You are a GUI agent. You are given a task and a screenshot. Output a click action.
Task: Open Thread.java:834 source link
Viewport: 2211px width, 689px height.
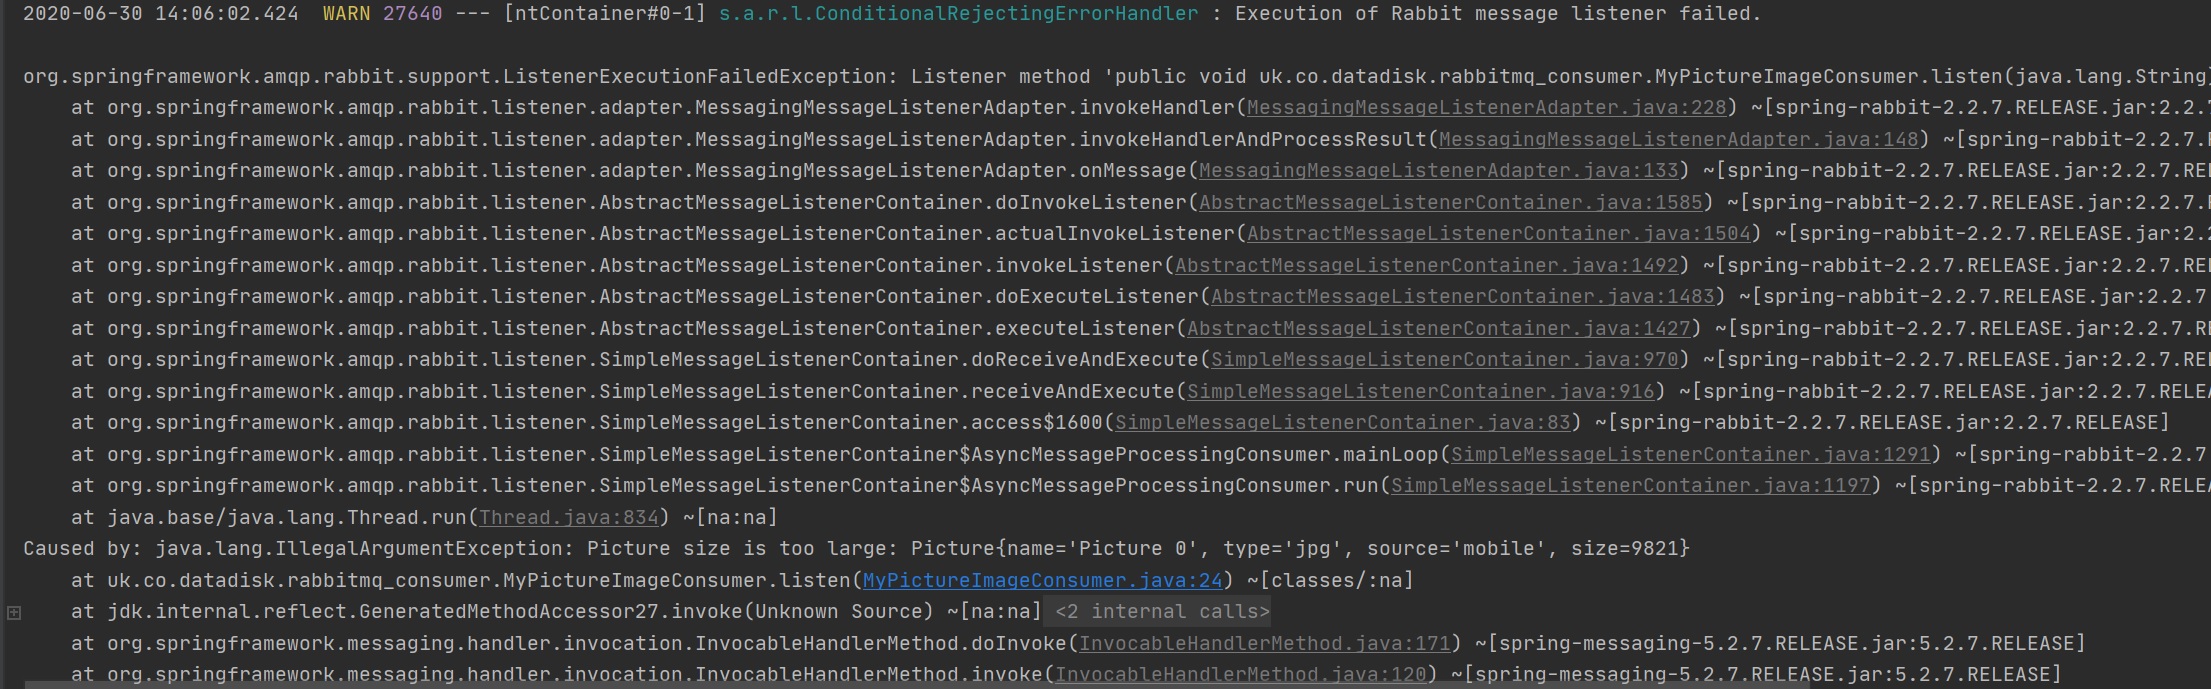(569, 518)
